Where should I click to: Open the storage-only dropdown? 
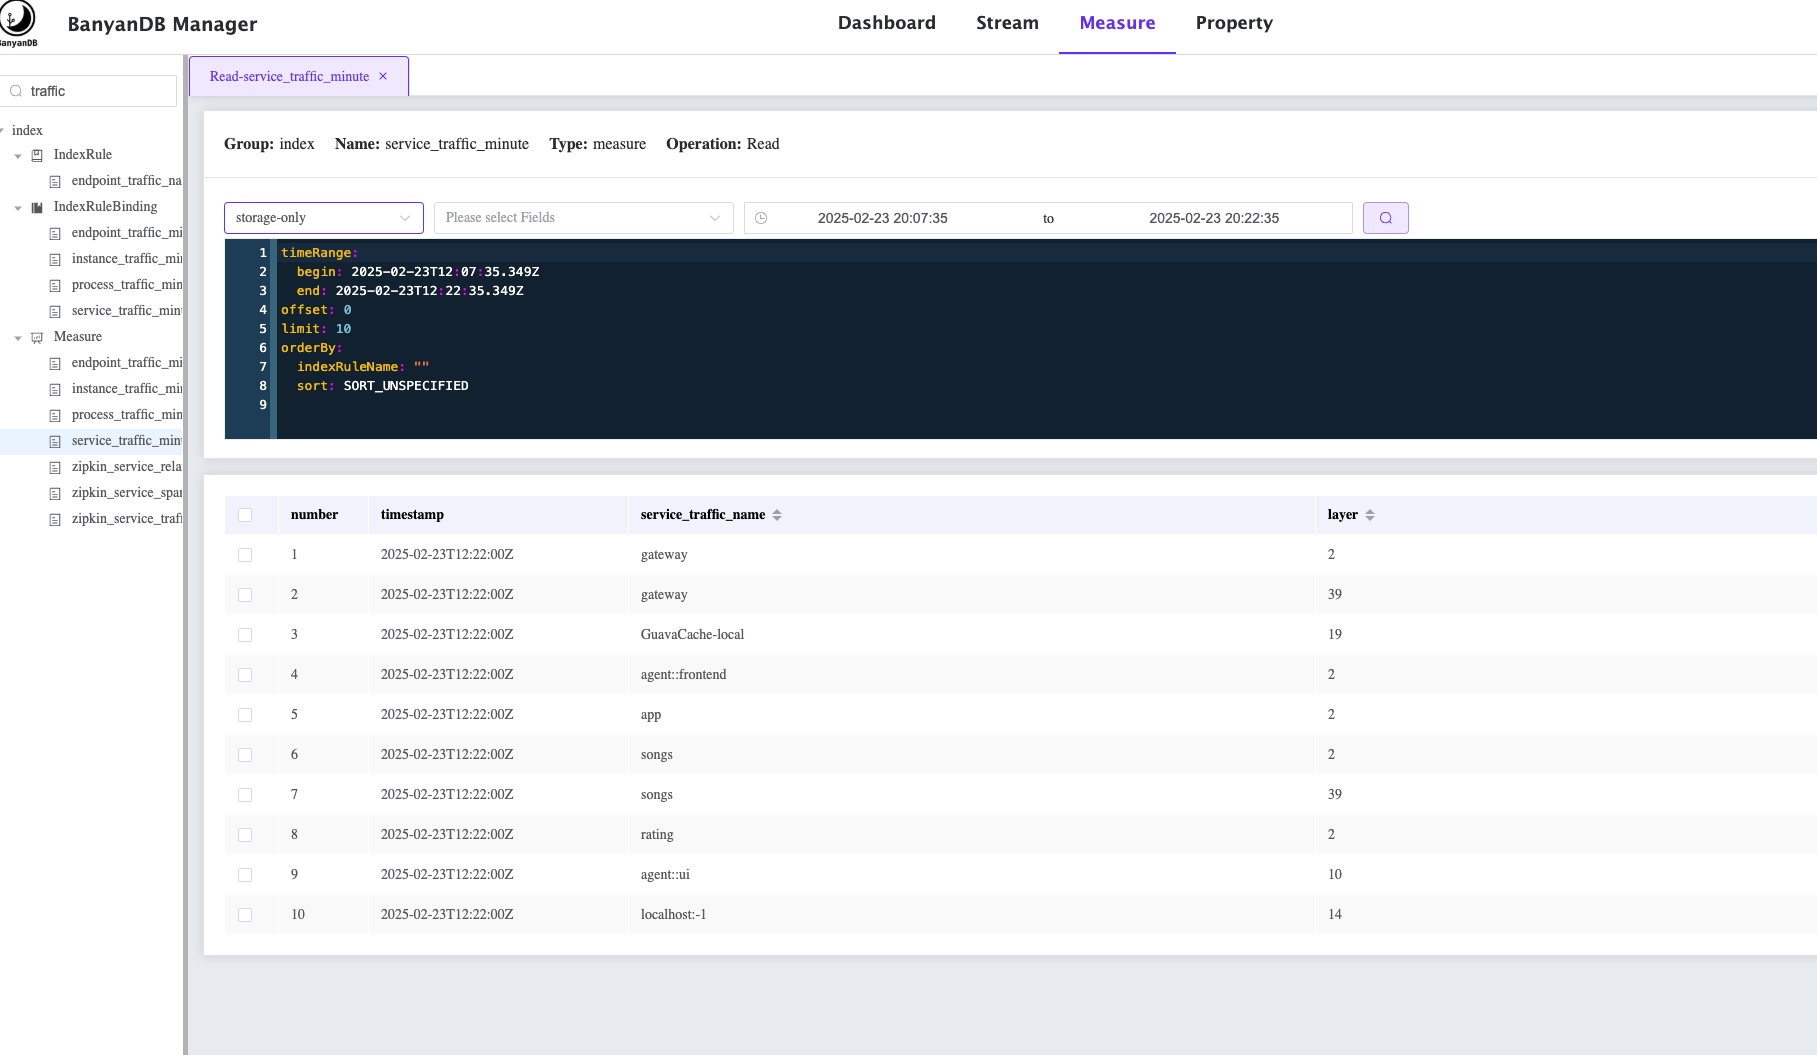tap(323, 218)
